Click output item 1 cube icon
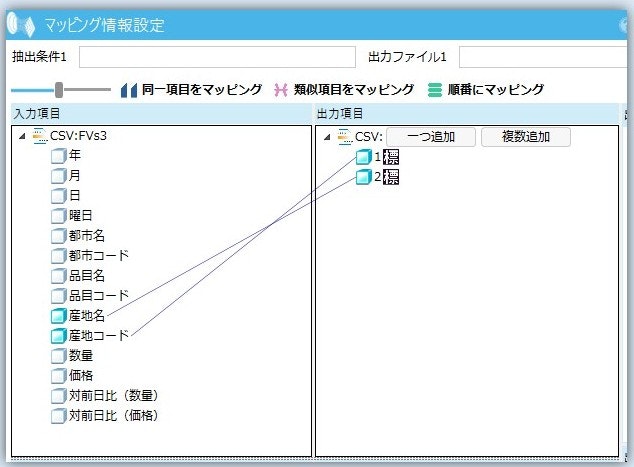Viewport: 634px width, 467px height. click(363, 157)
